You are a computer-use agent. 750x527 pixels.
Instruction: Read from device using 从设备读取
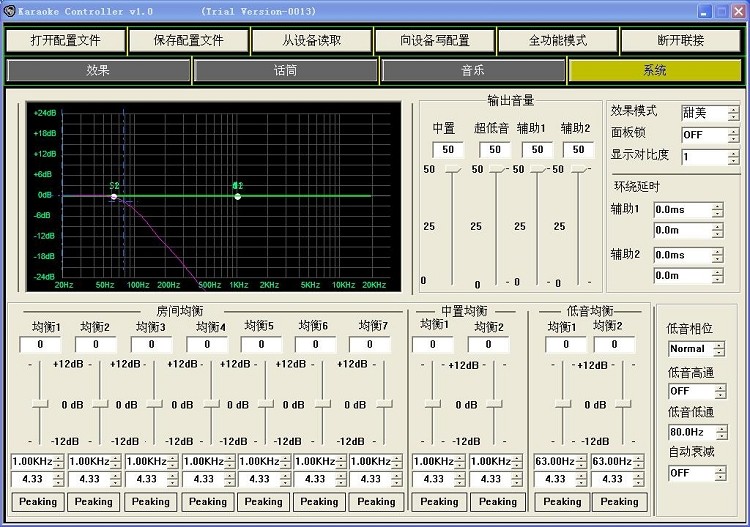tap(311, 41)
